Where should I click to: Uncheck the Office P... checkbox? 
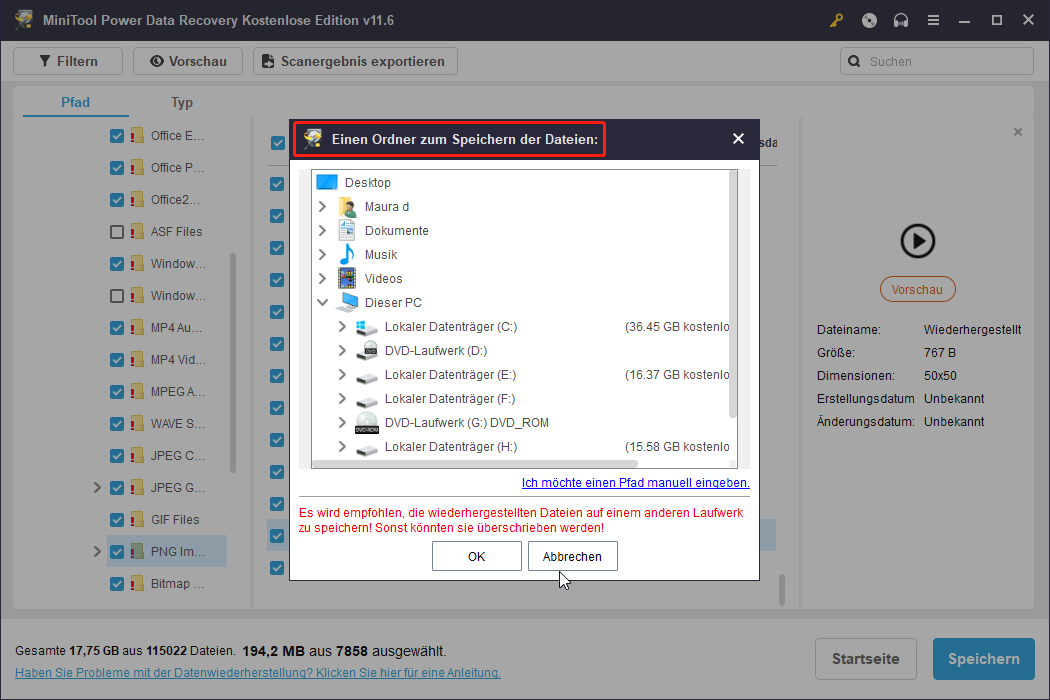pos(117,168)
